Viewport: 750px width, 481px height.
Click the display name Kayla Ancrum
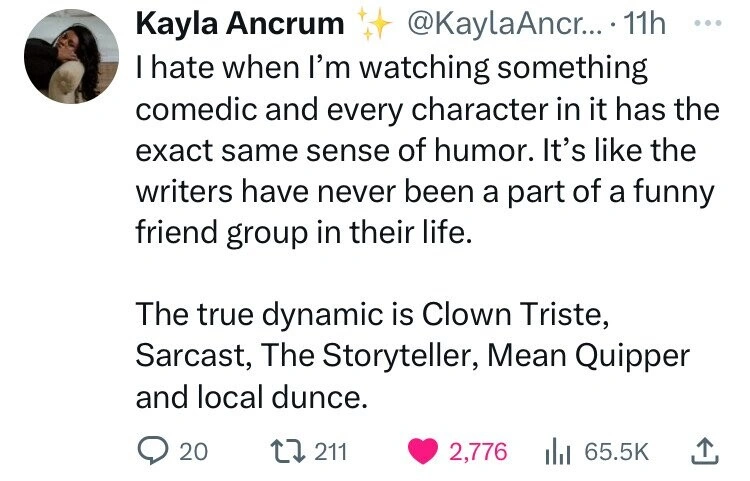239,22
